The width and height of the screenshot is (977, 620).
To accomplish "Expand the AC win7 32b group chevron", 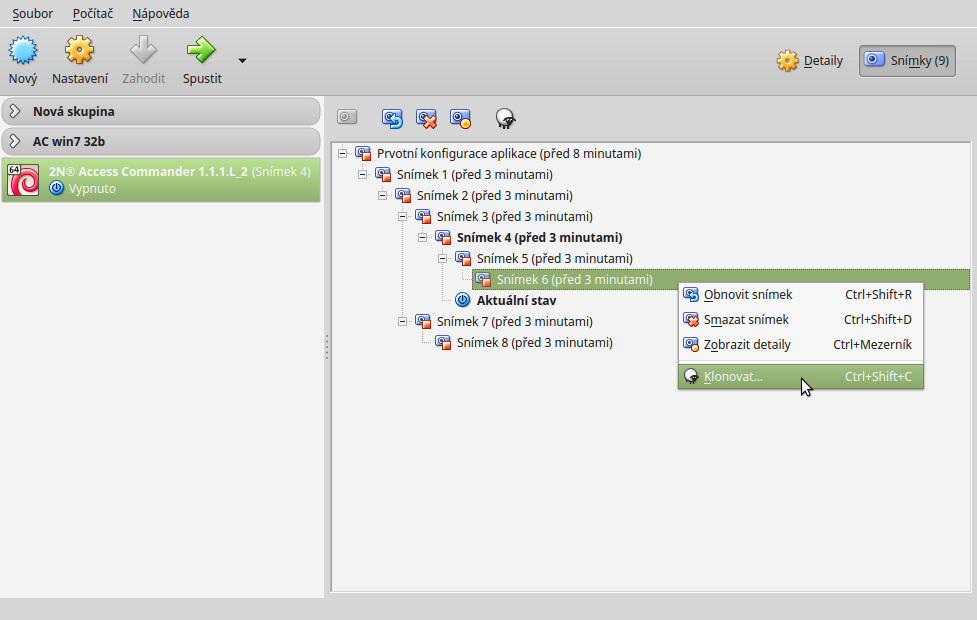I will (x=15, y=141).
